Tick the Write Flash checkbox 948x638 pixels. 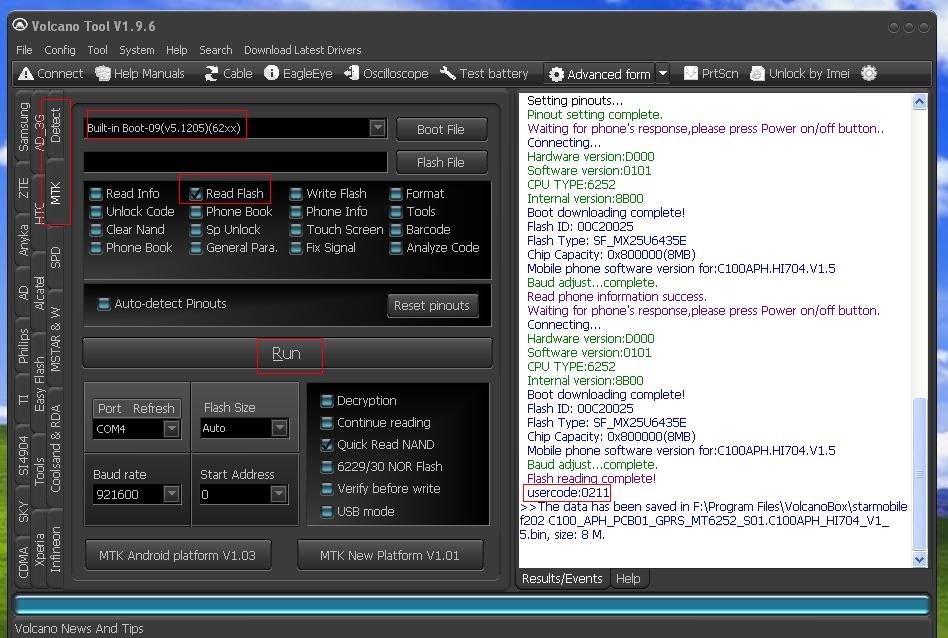coord(296,194)
